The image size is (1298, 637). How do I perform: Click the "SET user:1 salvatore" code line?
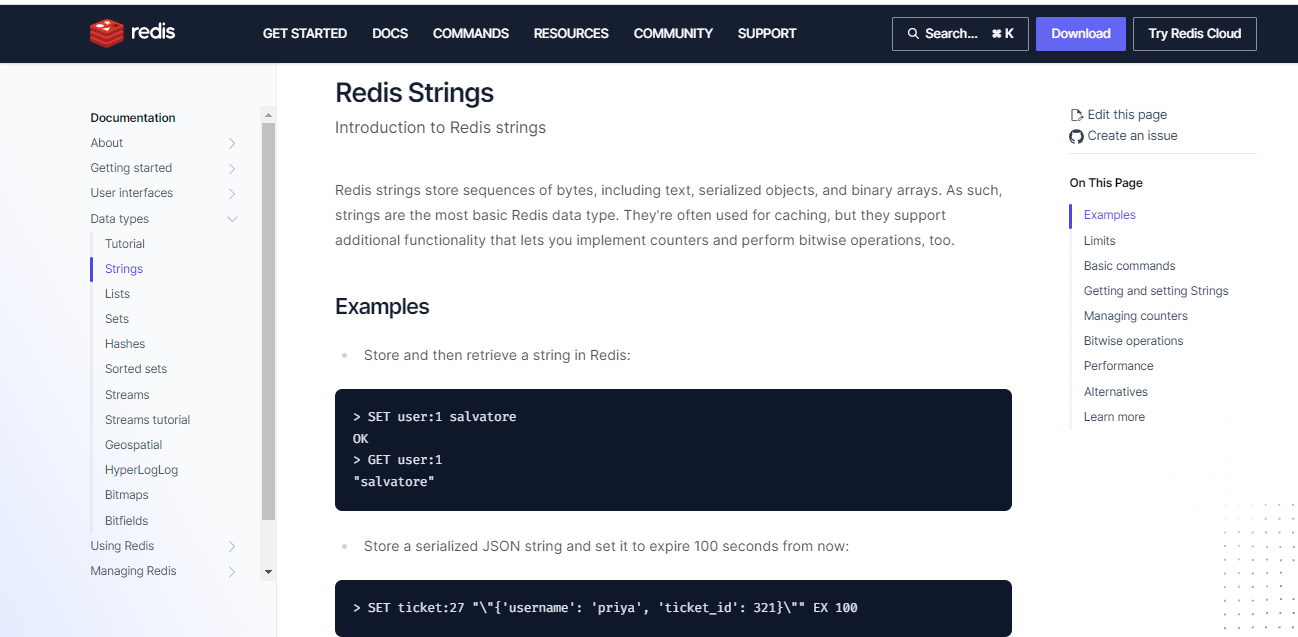click(435, 417)
